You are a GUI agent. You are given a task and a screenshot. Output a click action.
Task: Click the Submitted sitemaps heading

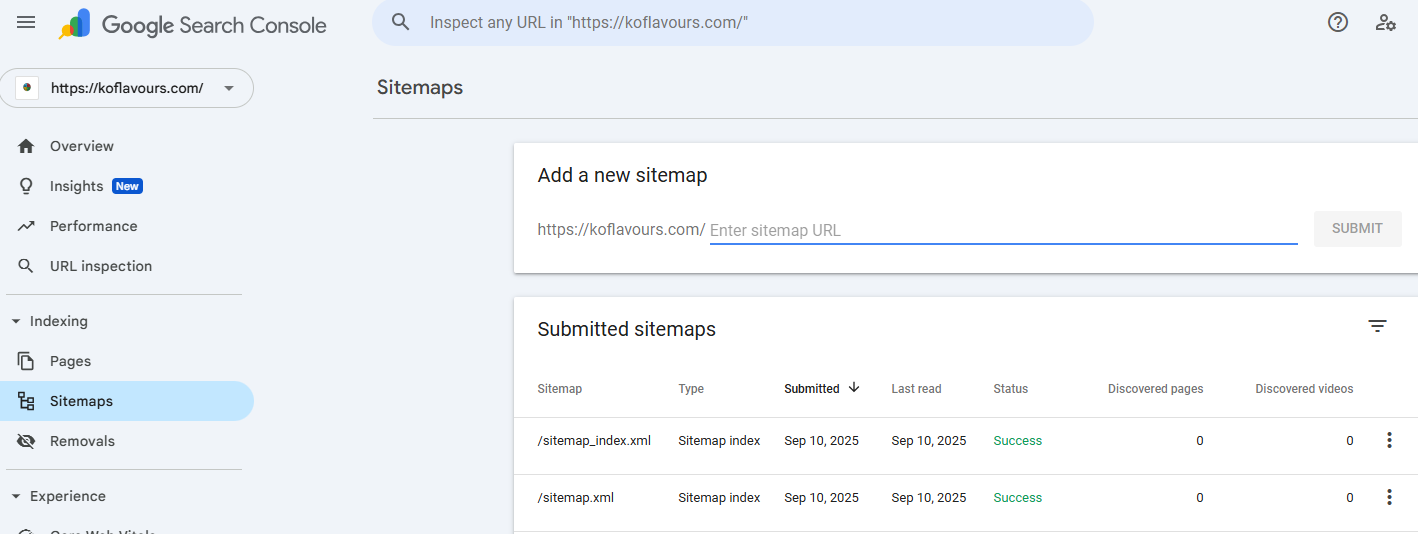click(627, 329)
